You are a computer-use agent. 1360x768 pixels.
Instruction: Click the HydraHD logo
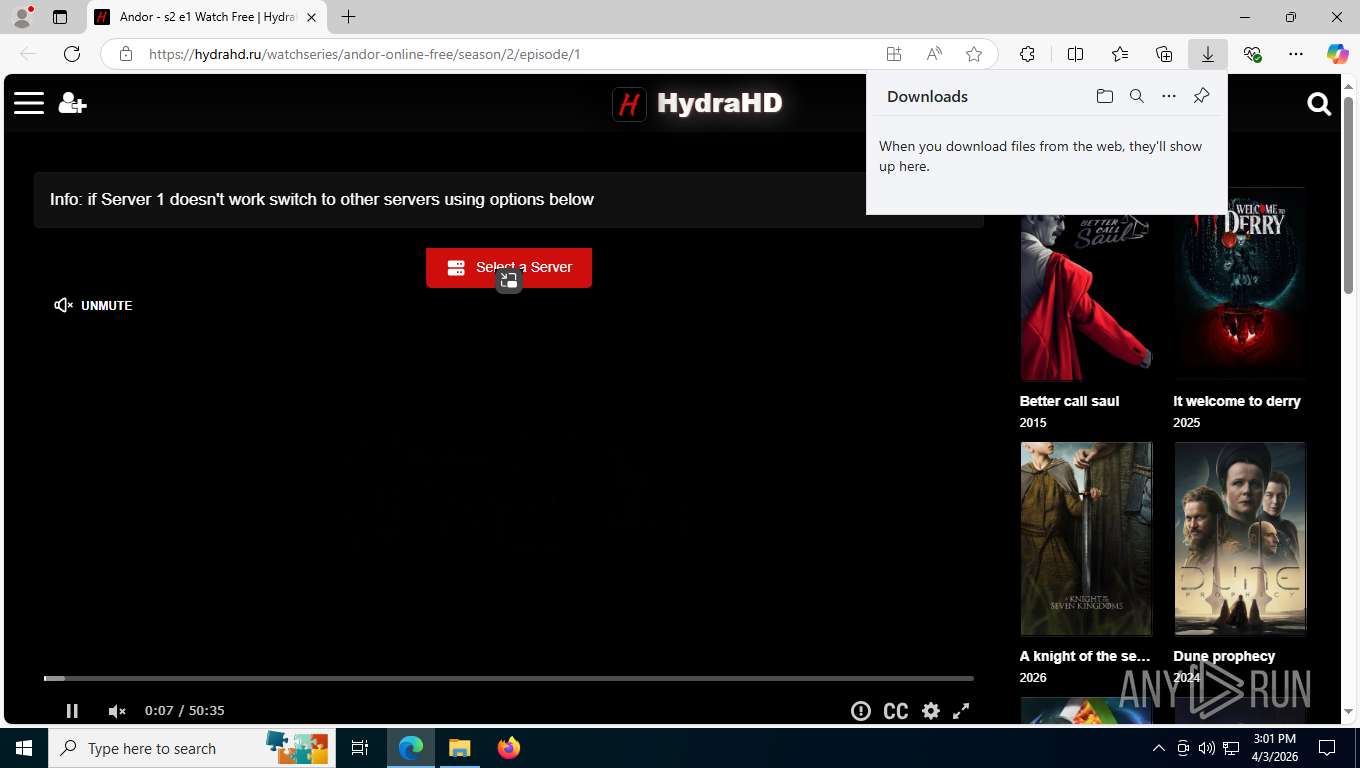(x=697, y=103)
